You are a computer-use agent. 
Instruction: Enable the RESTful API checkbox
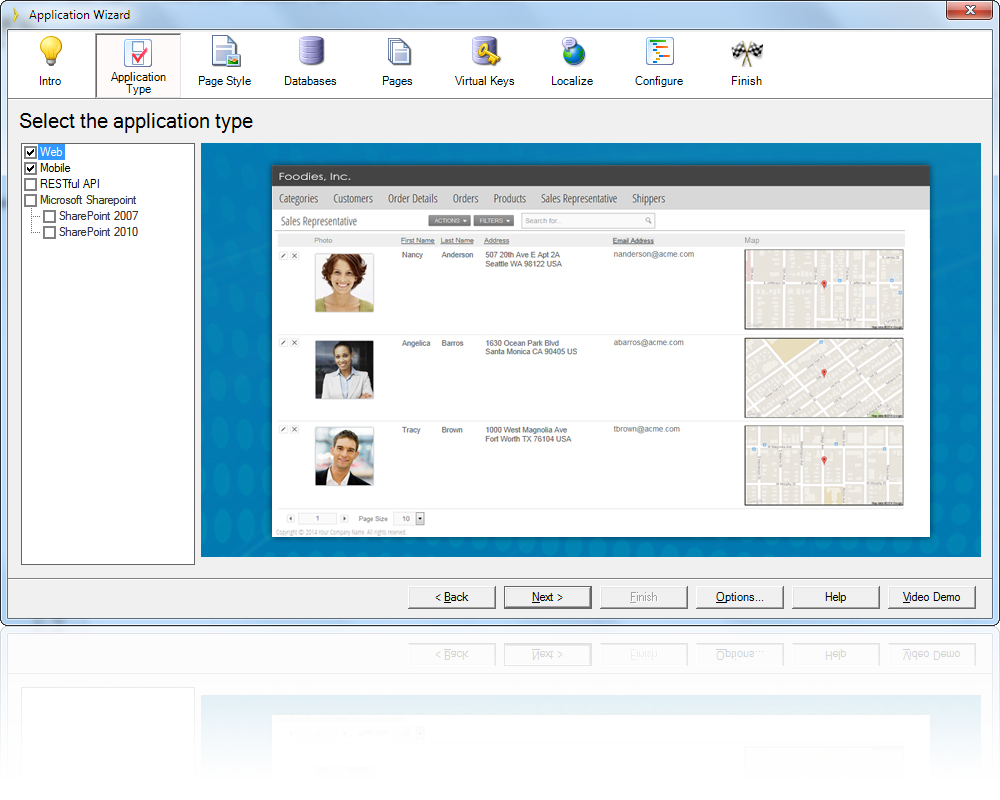(31, 183)
